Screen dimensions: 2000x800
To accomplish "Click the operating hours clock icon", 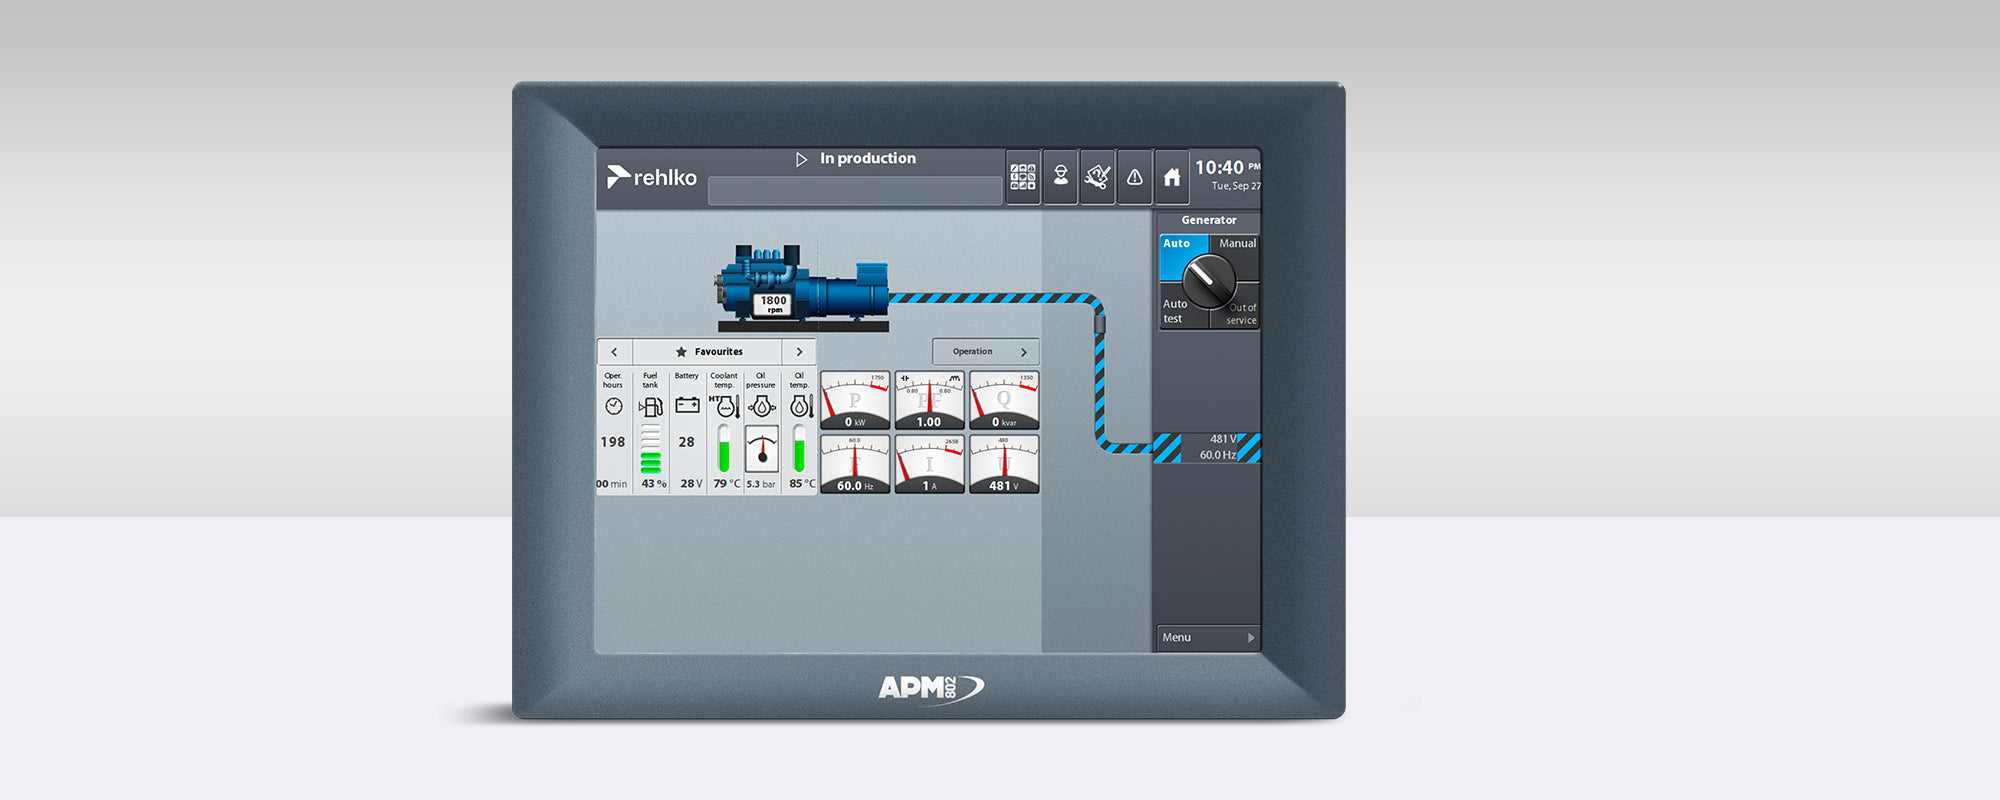I will point(613,406).
